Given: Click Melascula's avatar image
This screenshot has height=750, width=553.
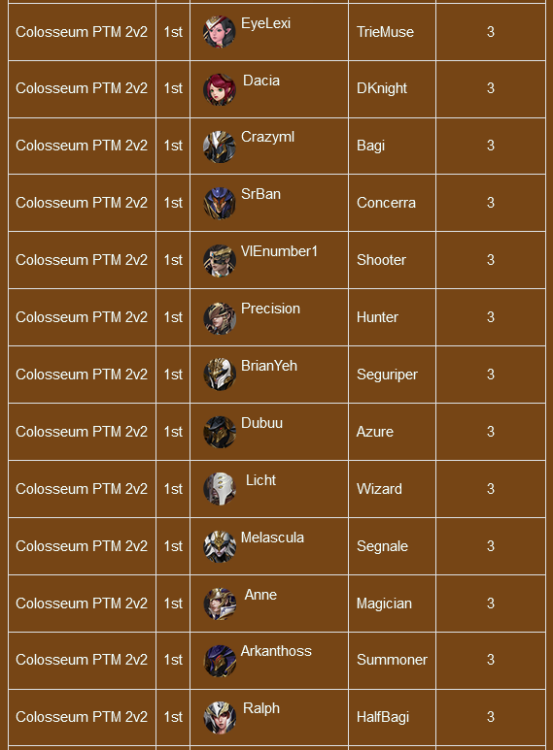Looking at the screenshot, I should tap(219, 547).
